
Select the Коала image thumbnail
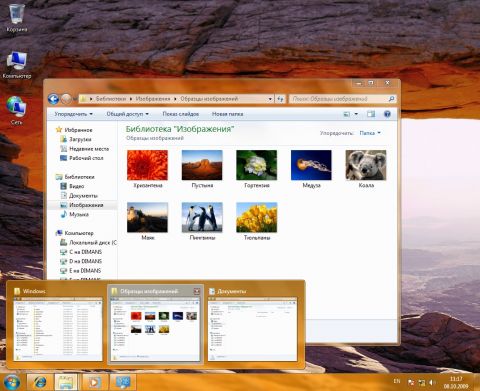pyautogui.click(x=366, y=169)
